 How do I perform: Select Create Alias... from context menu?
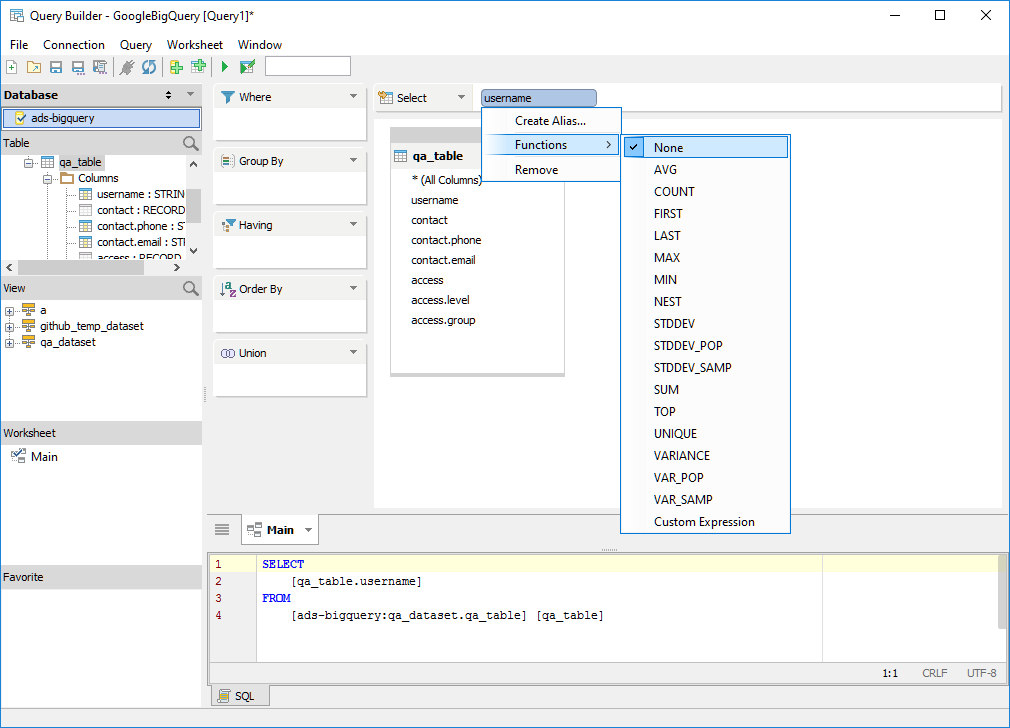tap(550, 121)
